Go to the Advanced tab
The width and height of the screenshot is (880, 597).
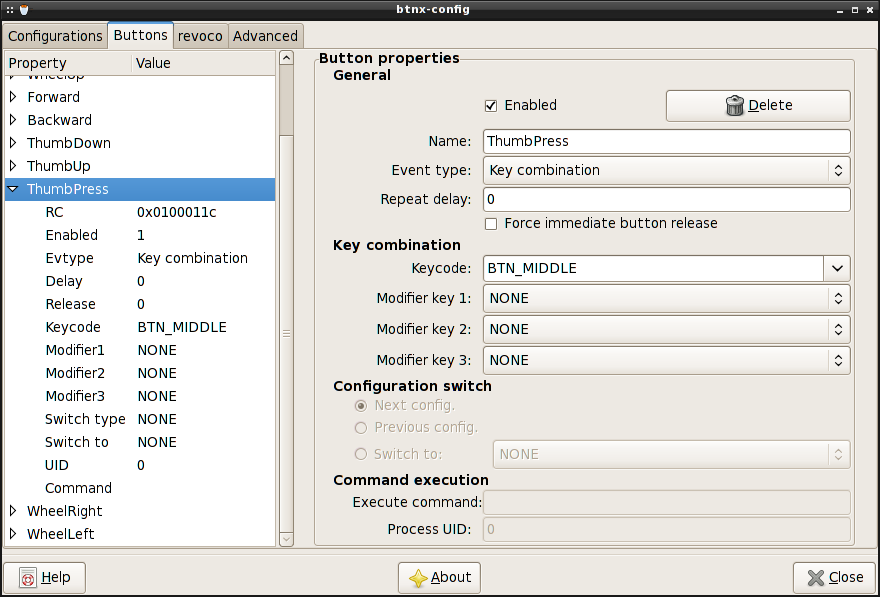pyautogui.click(x=265, y=36)
